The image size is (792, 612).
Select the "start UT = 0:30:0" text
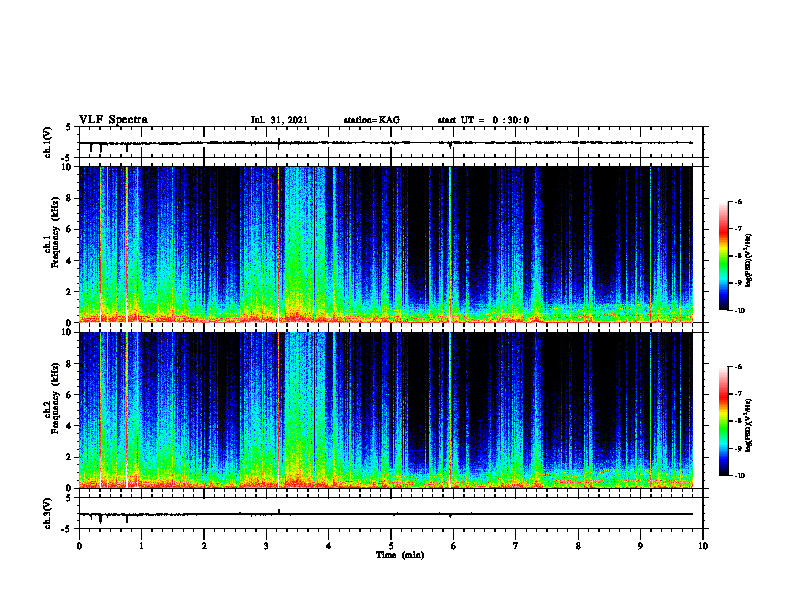coord(483,120)
